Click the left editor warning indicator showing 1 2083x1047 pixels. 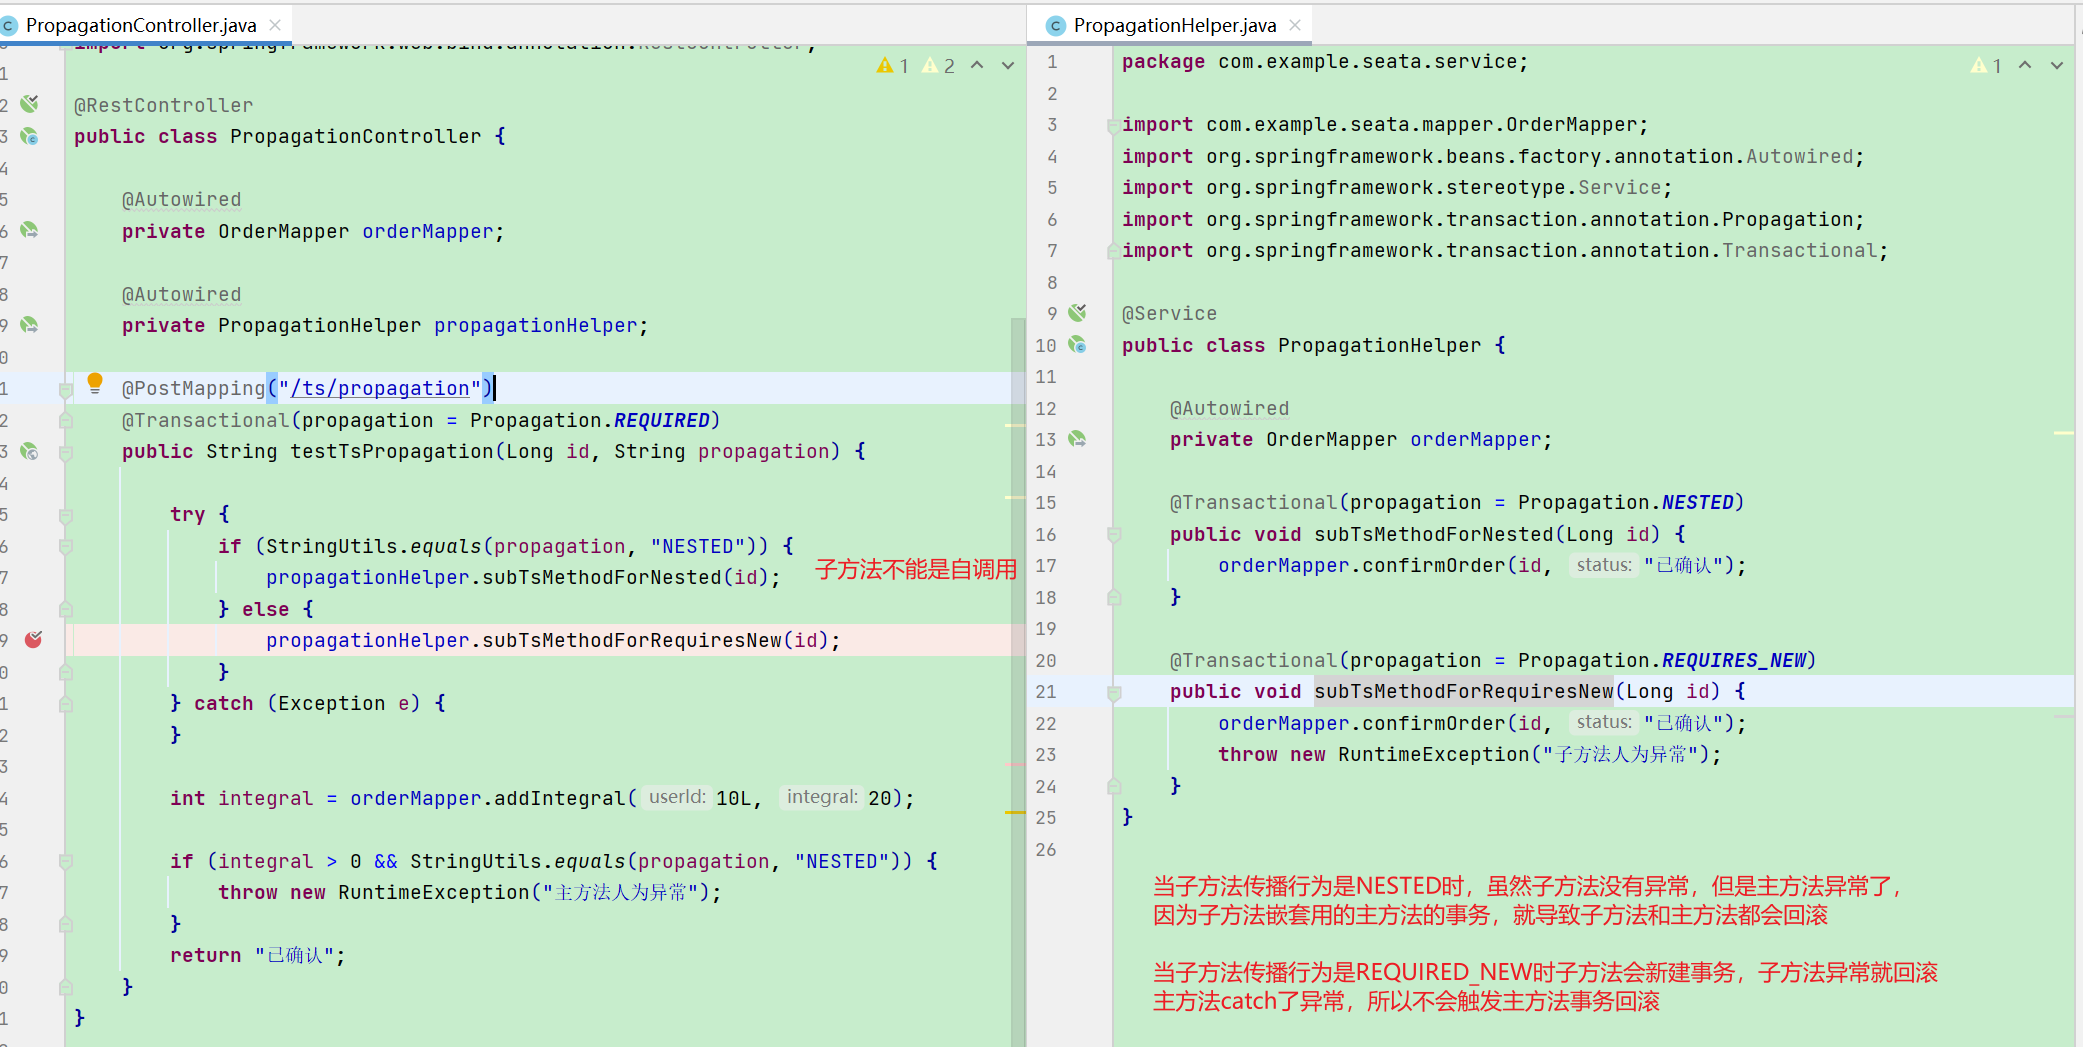pyautogui.click(x=892, y=66)
